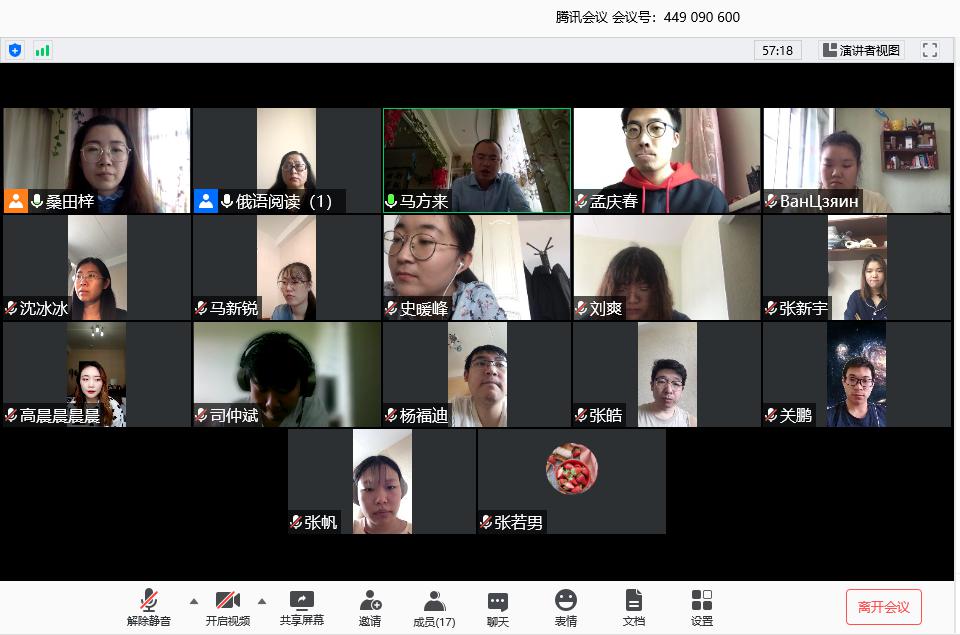Open the 表情 emoji reactions
Viewport: 960px width, 635px height.
(566, 607)
